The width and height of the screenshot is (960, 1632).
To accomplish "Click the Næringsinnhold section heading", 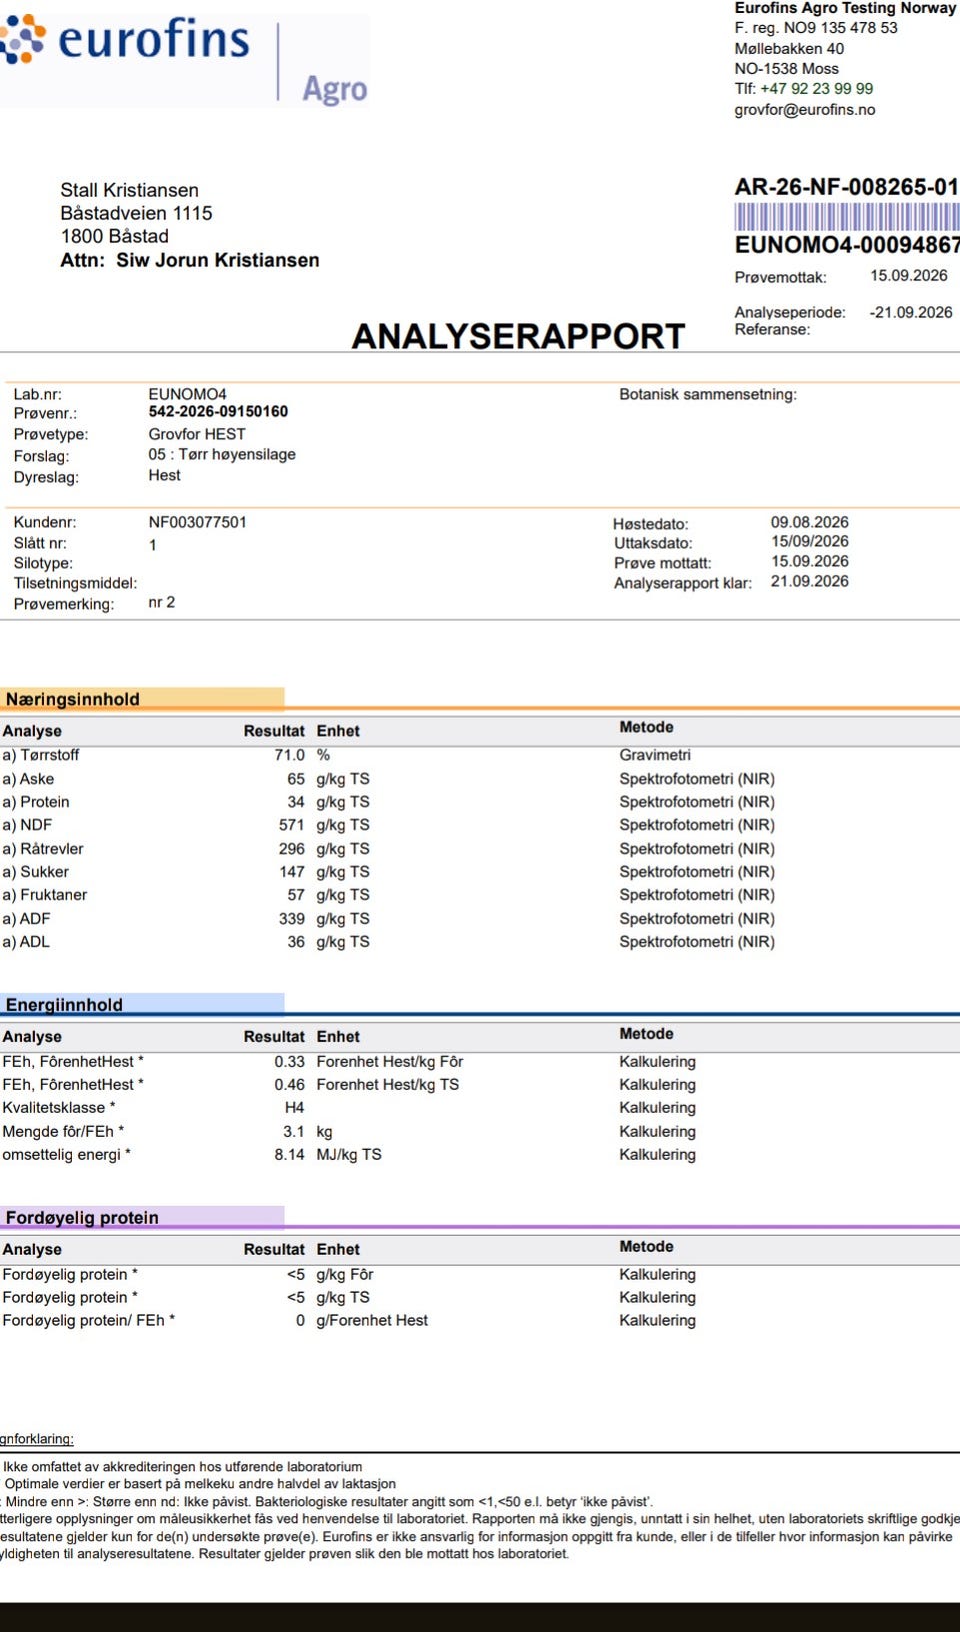I will click(72, 699).
